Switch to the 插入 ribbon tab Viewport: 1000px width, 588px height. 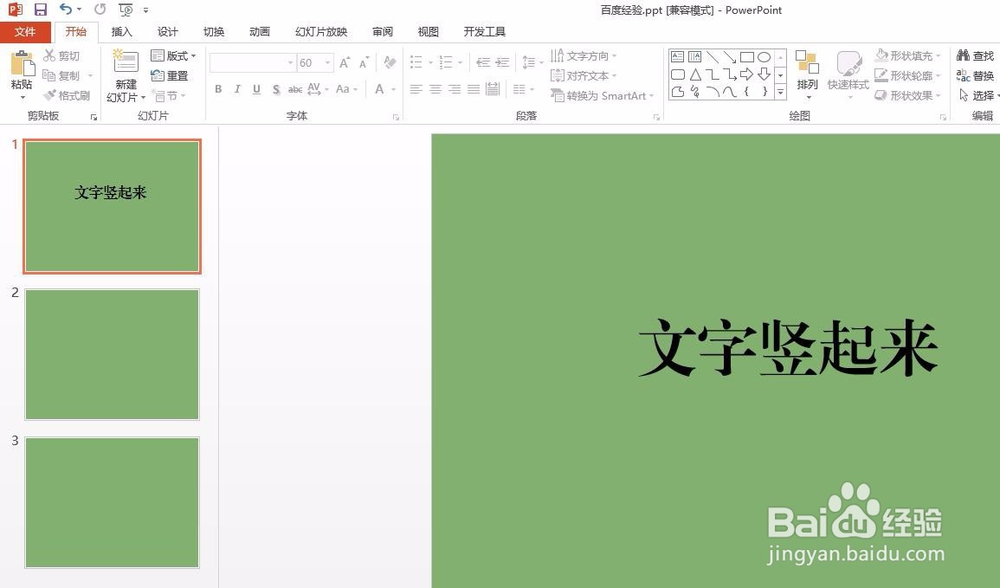pyautogui.click(x=121, y=31)
